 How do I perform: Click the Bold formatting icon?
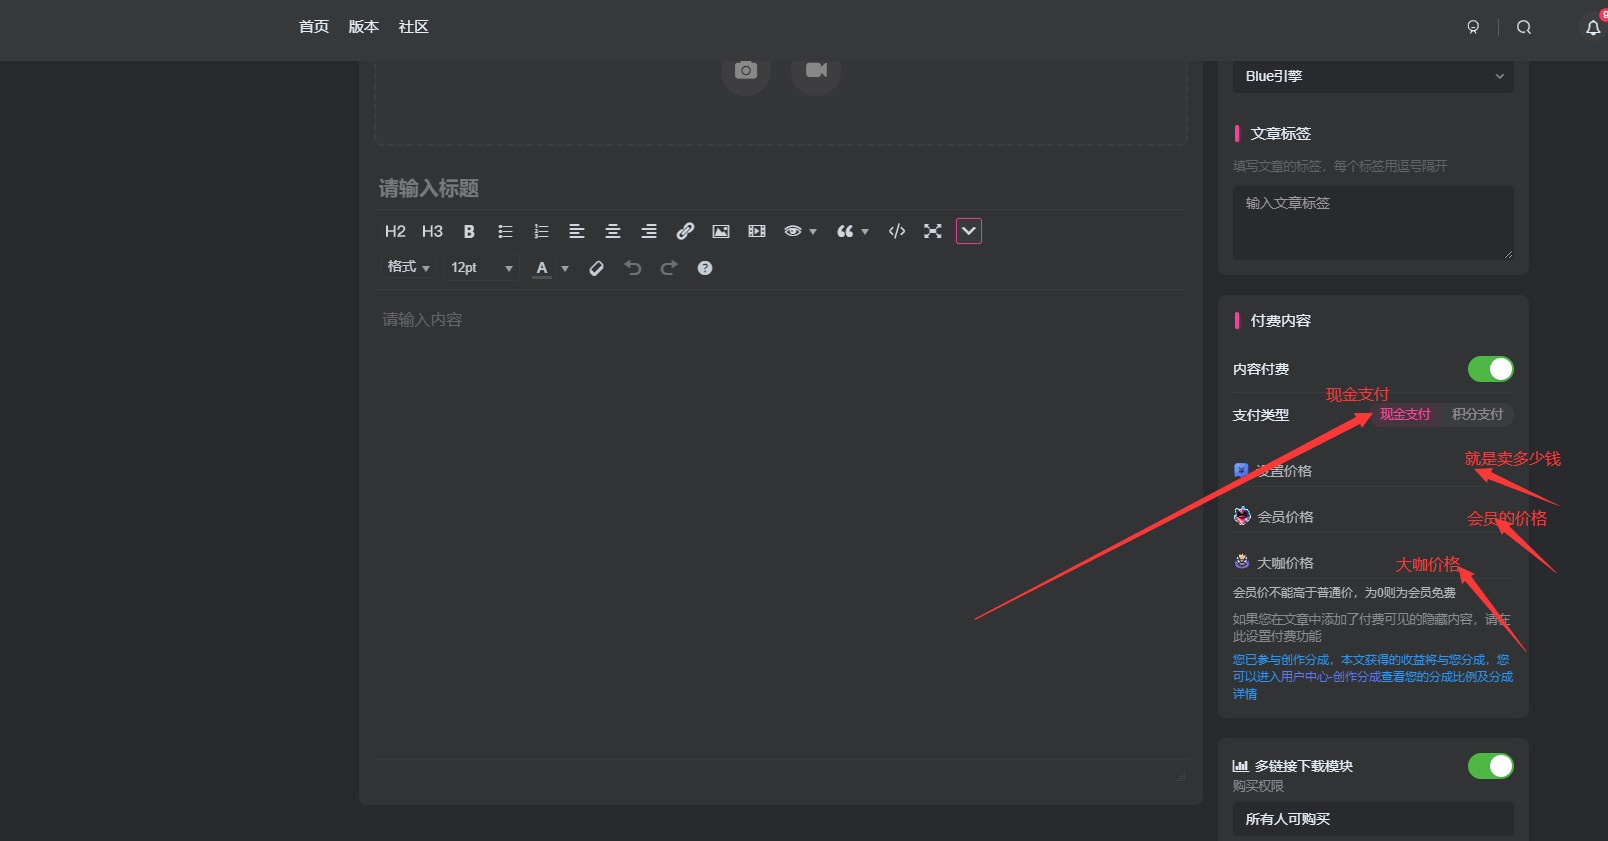(x=469, y=232)
